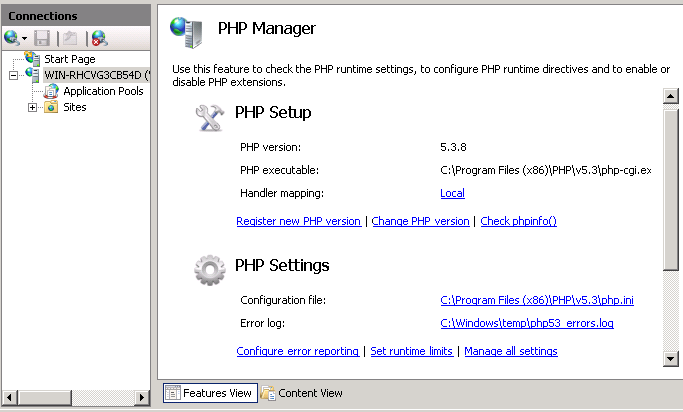Click the vertical scrollbar thumb in PHP Manager
683x412 pixels.
click(x=670, y=189)
